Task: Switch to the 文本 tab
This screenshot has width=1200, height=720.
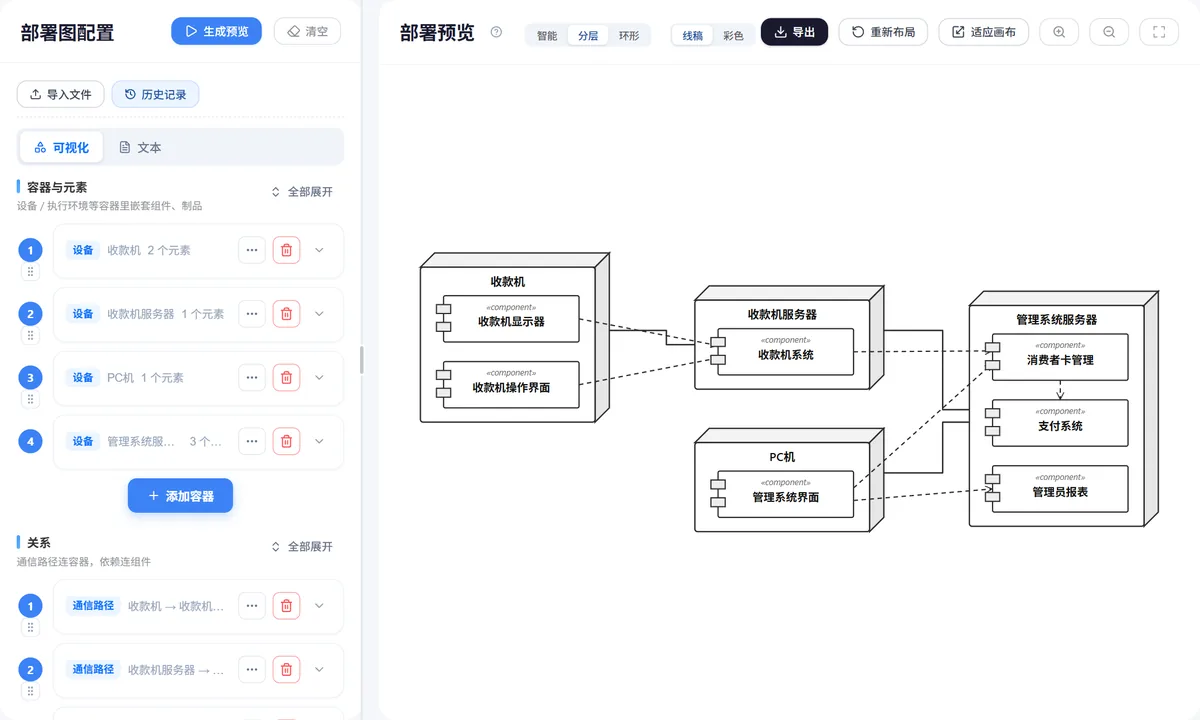Action: point(140,147)
